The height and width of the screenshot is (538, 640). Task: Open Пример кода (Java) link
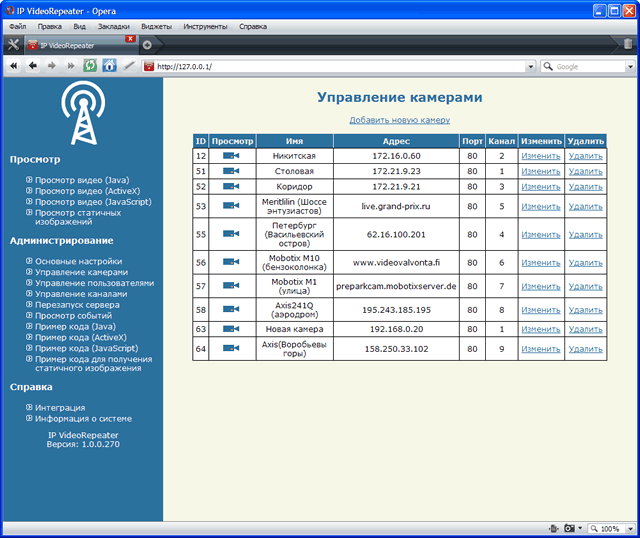[x=76, y=327]
